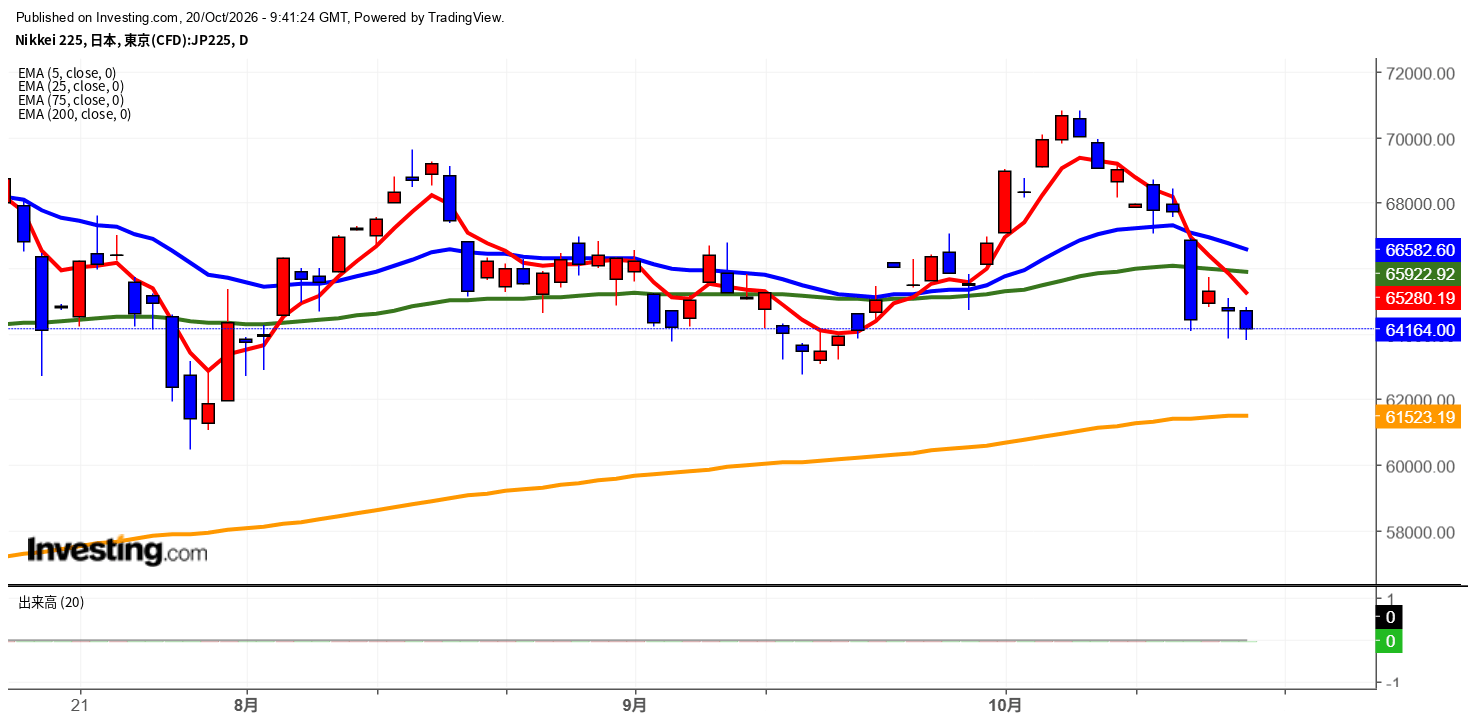
Task: Click the 58000.00 price axis label
Action: point(1419,532)
